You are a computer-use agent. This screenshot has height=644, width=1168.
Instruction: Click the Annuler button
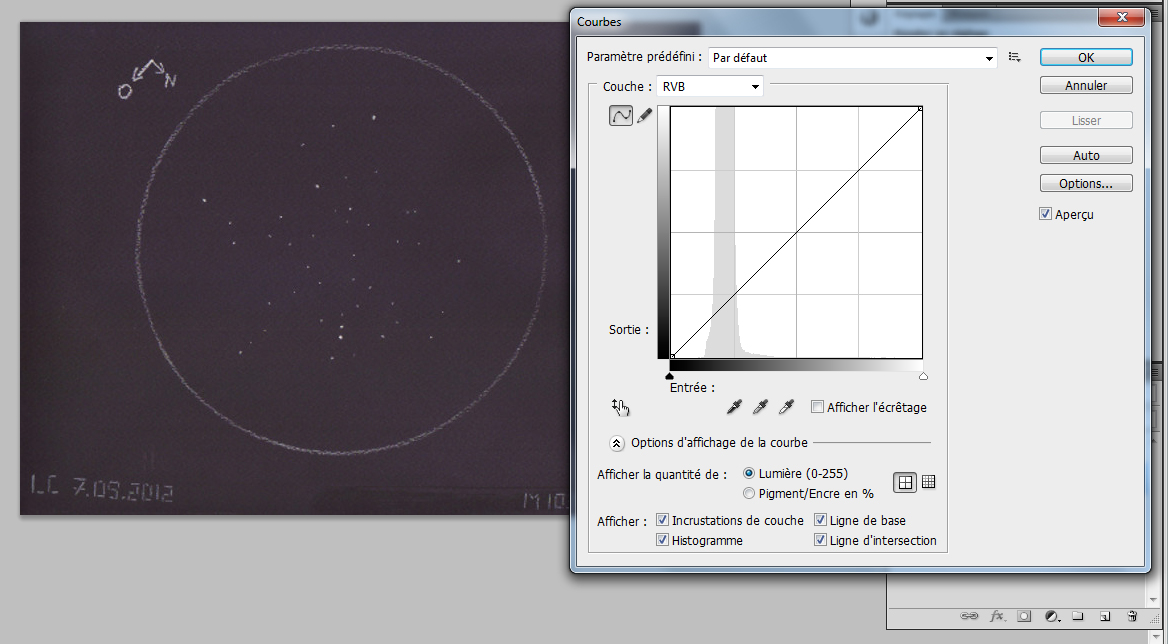[x=1086, y=86]
